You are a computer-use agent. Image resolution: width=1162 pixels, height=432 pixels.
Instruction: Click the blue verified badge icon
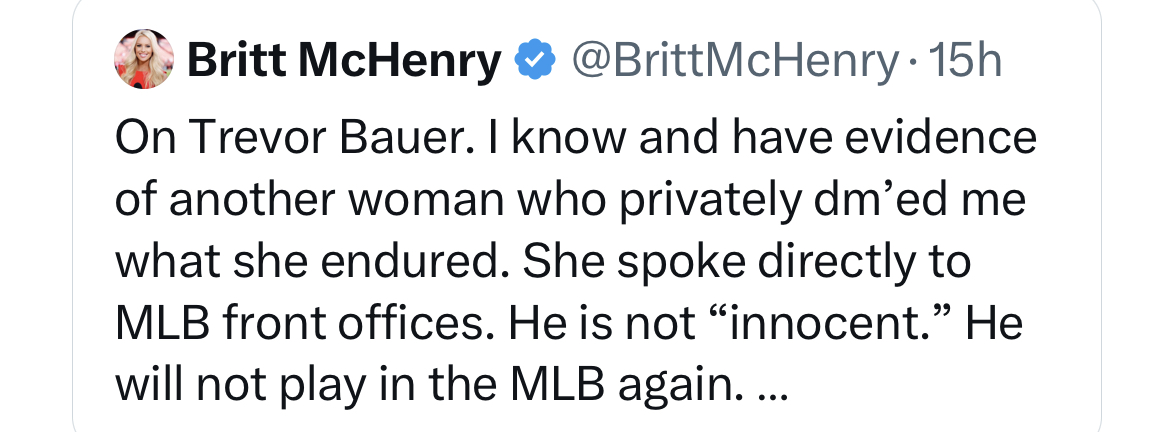click(534, 63)
